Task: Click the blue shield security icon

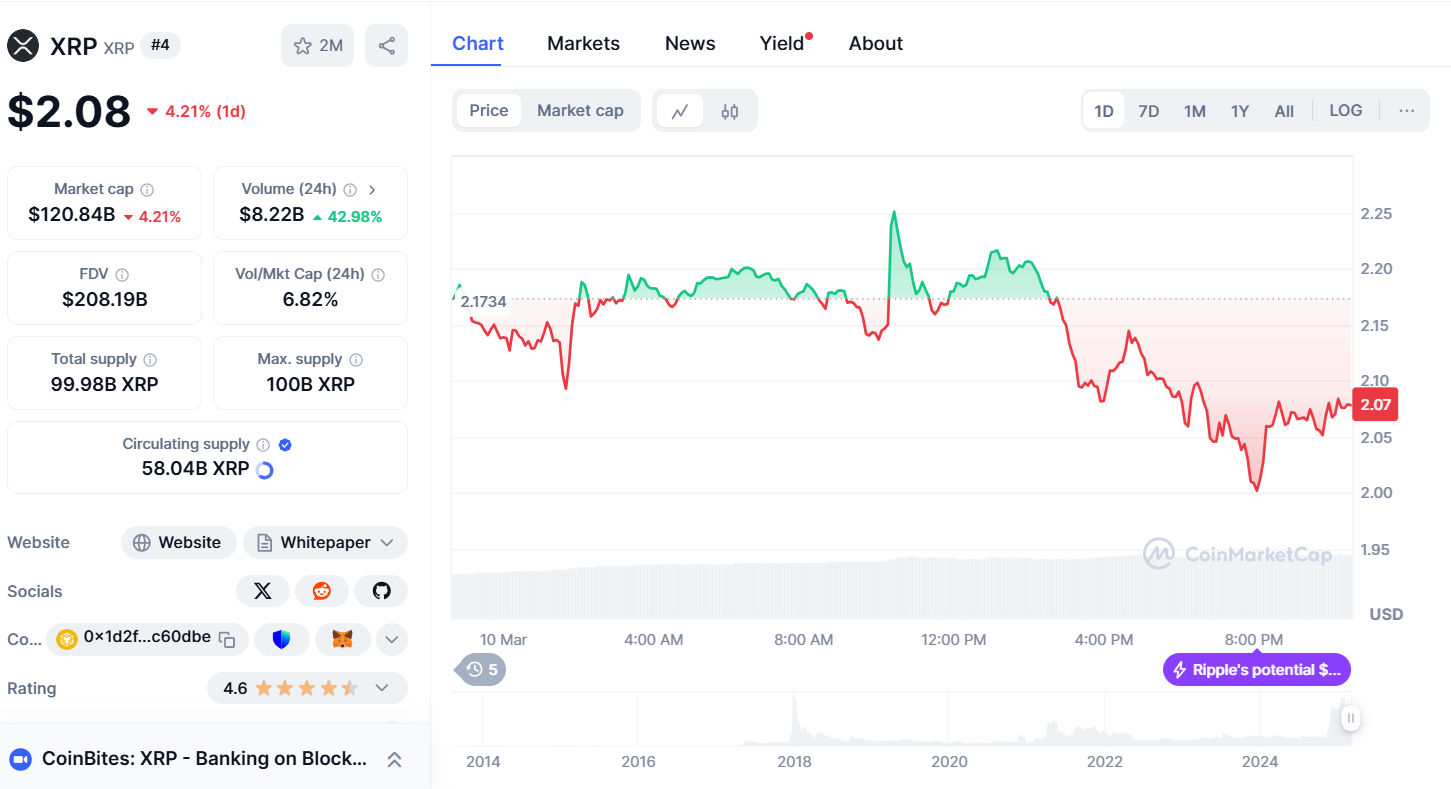Action: point(282,639)
